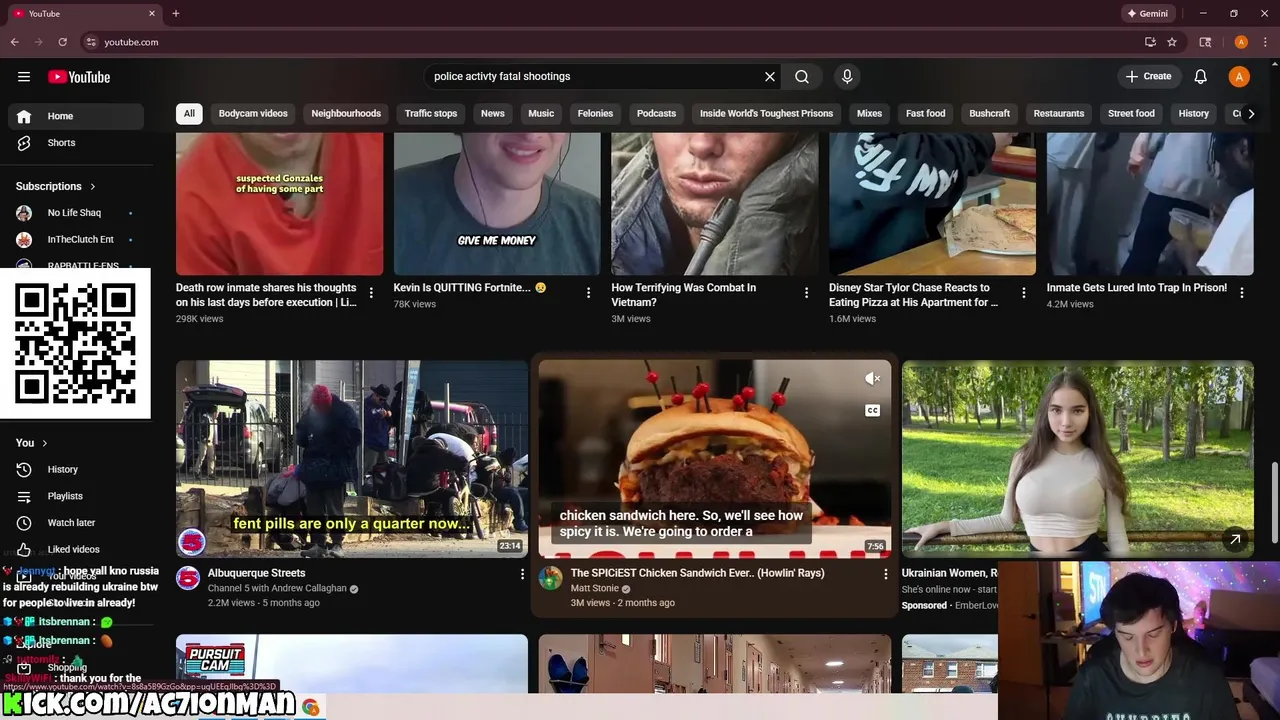Open options for Albuquerque Streets video
The image size is (1280, 720).
[x=521, y=574]
